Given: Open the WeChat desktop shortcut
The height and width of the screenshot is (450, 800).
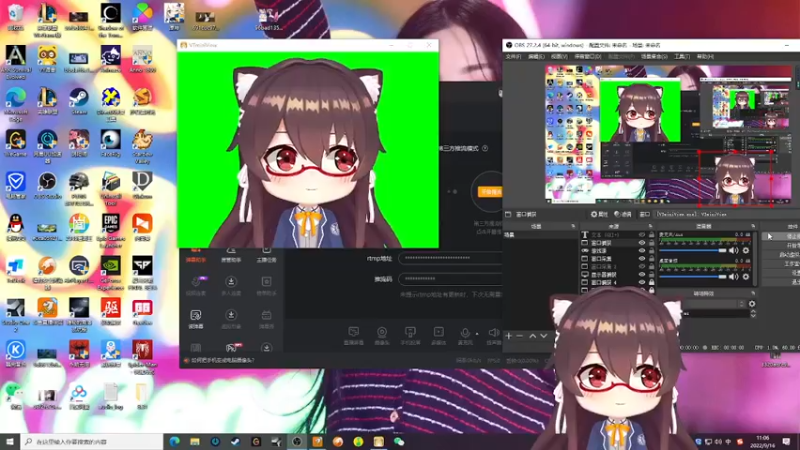Looking at the screenshot, I should point(16,396).
